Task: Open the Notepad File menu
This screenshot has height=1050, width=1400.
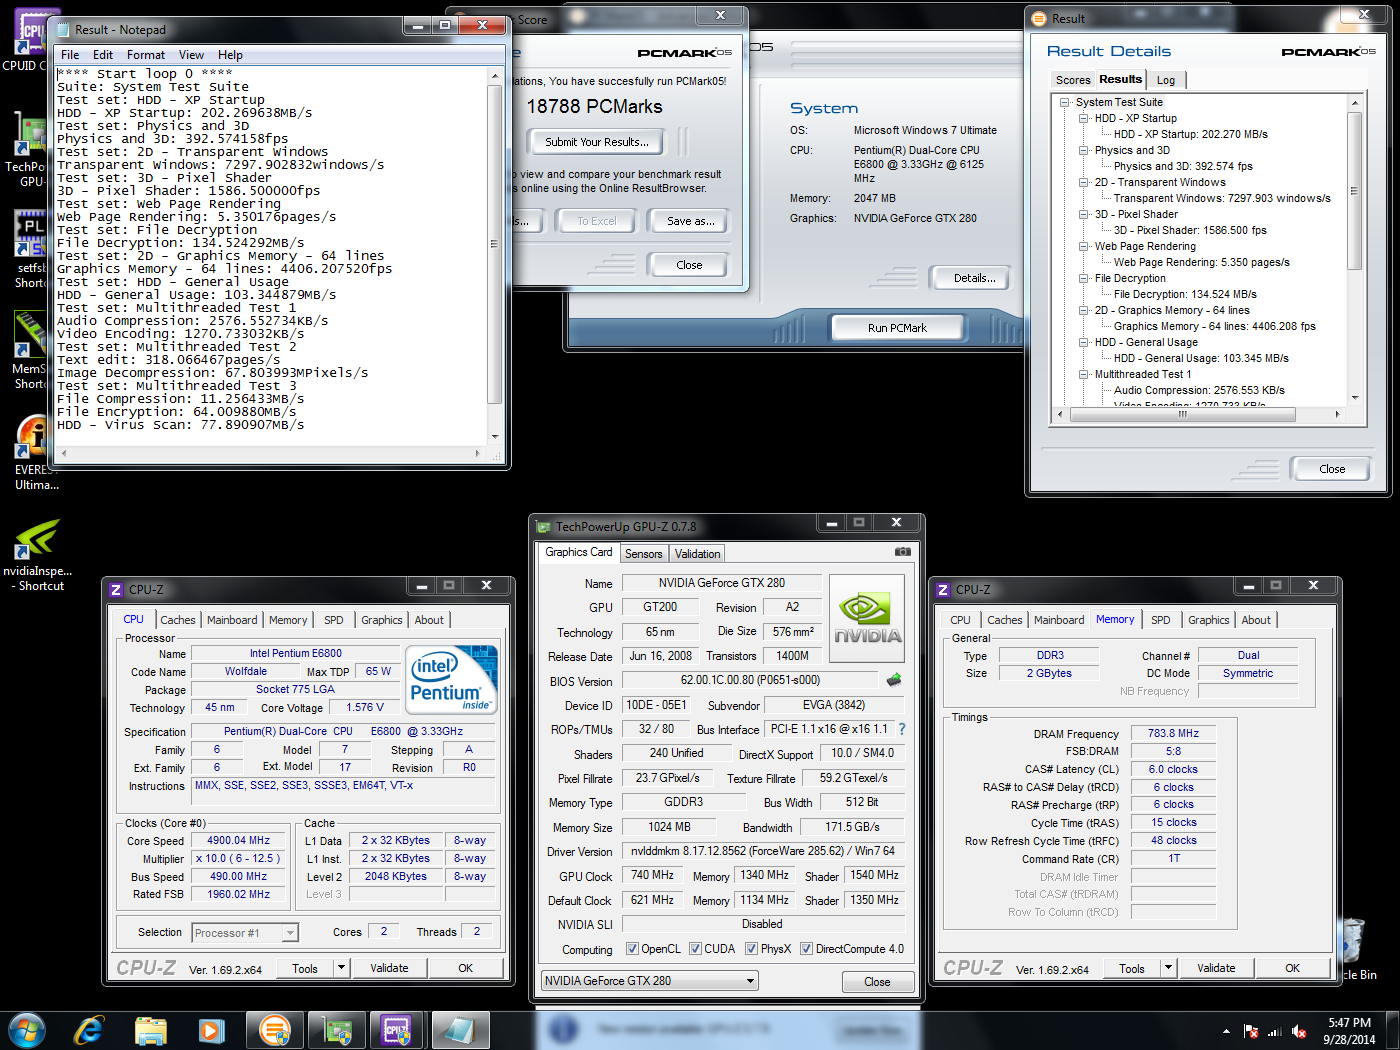Action: 70,55
